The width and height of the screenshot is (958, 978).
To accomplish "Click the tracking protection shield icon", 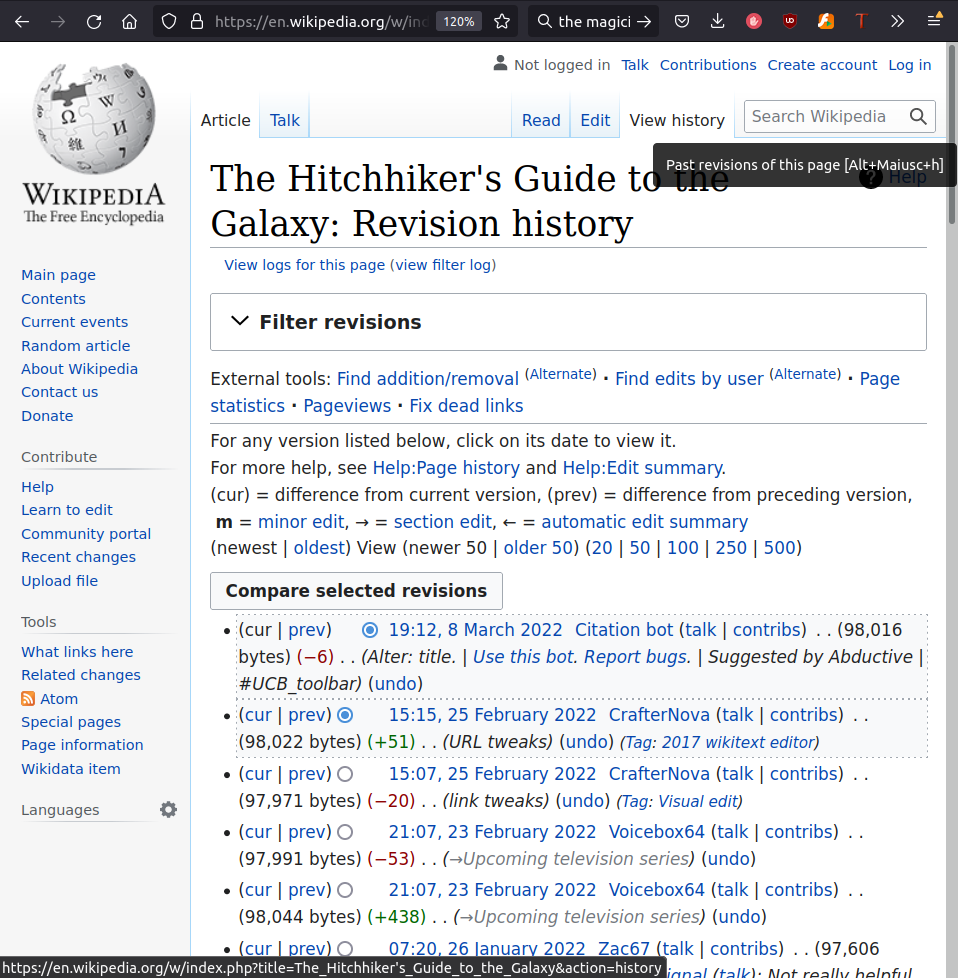I will coord(169,22).
